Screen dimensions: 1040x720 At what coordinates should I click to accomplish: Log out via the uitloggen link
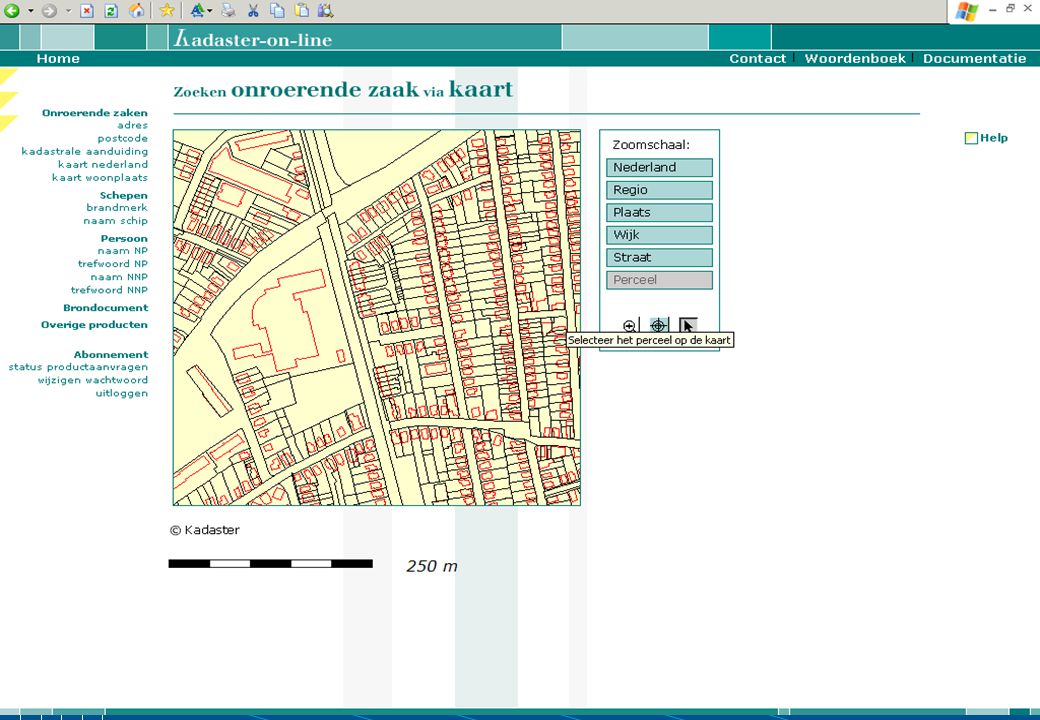click(x=121, y=393)
